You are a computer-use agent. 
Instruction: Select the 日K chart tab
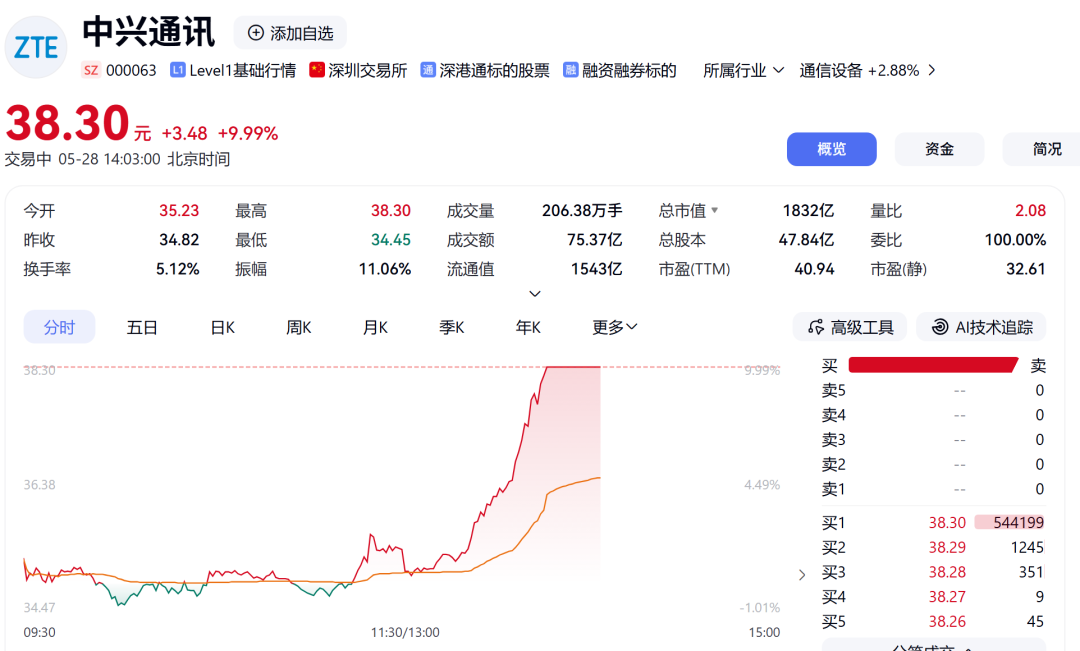tap(222, 327)
